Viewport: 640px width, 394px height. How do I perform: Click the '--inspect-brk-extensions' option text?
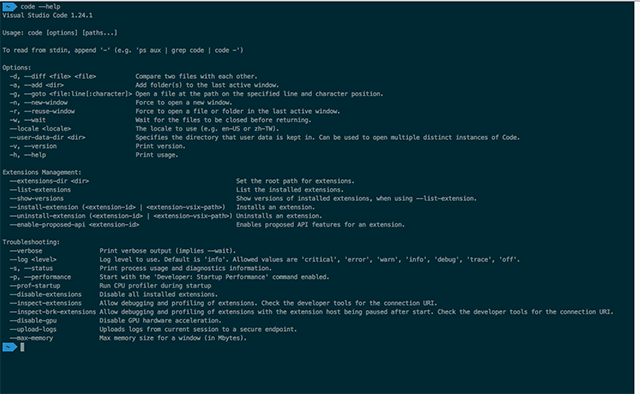pyautogui.click(x=53, y=312)
